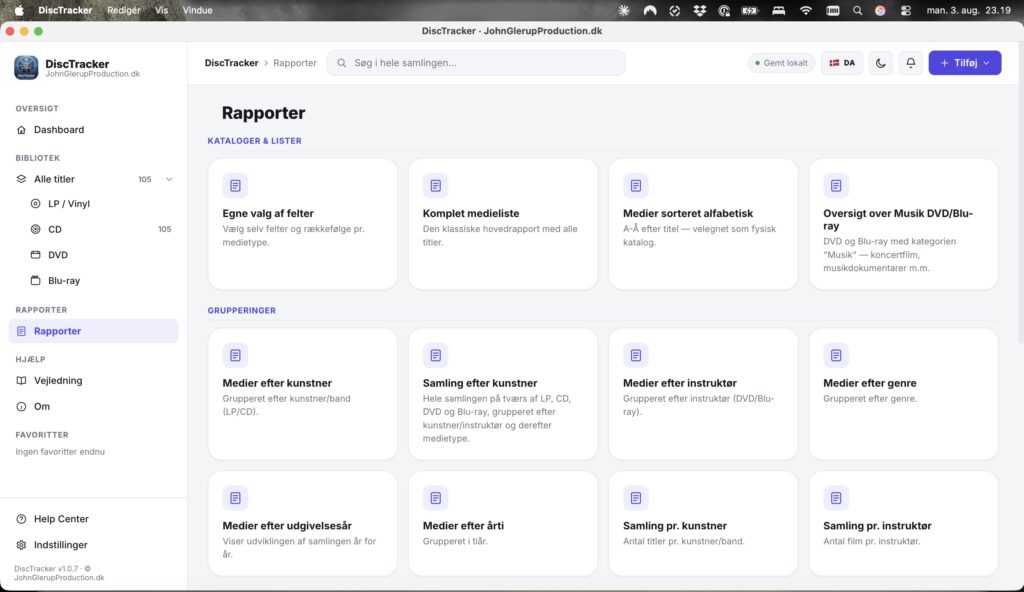This screenshot has height=592, width=1024.
Task: Collapse the Alle titler chevron
Action: point(169,179)
